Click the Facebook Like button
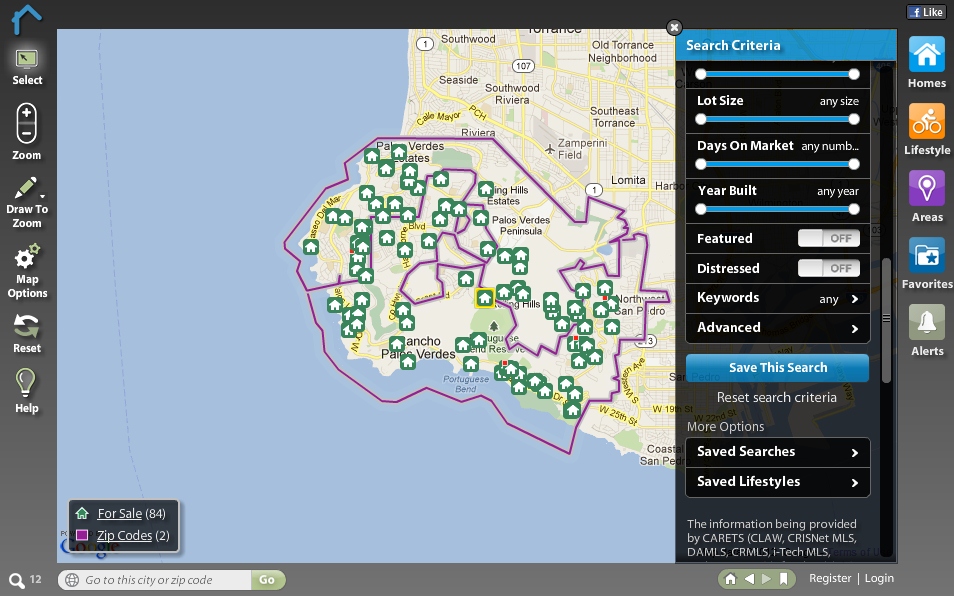Image resolution: width=954 pixels, height=596 pixels. (926, 12)
